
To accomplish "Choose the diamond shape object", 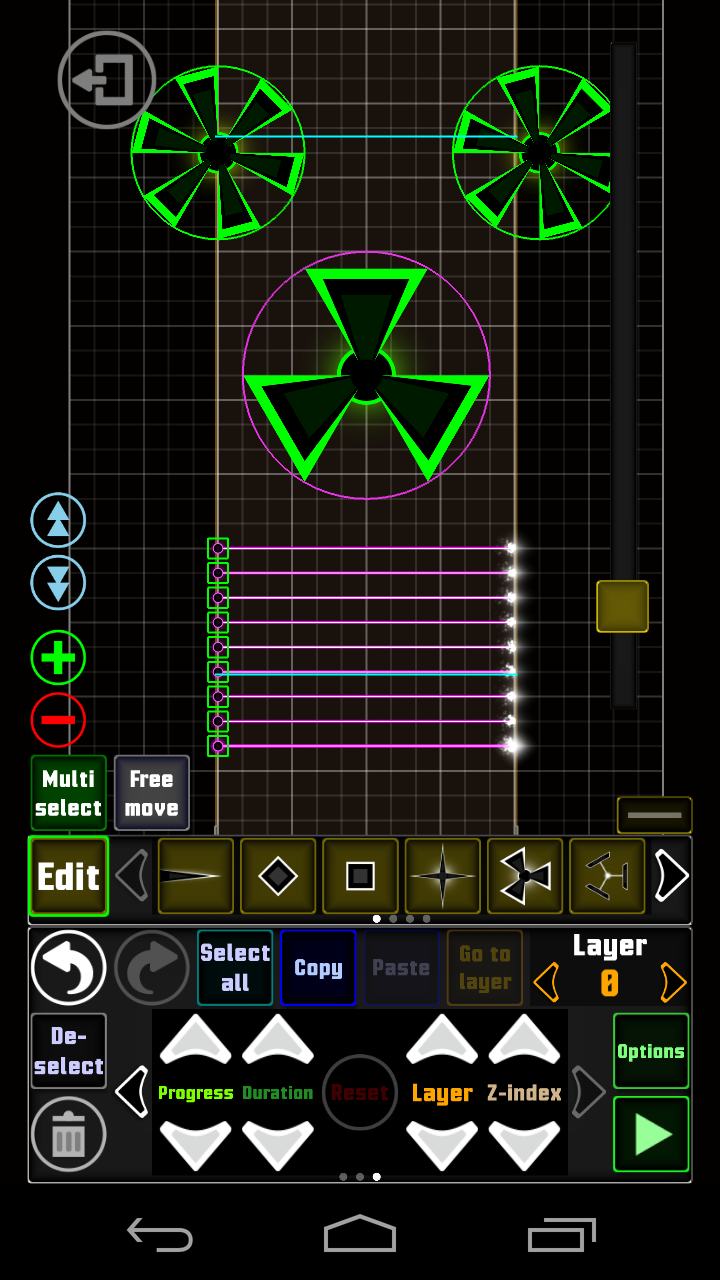I will tap(278, 877).
